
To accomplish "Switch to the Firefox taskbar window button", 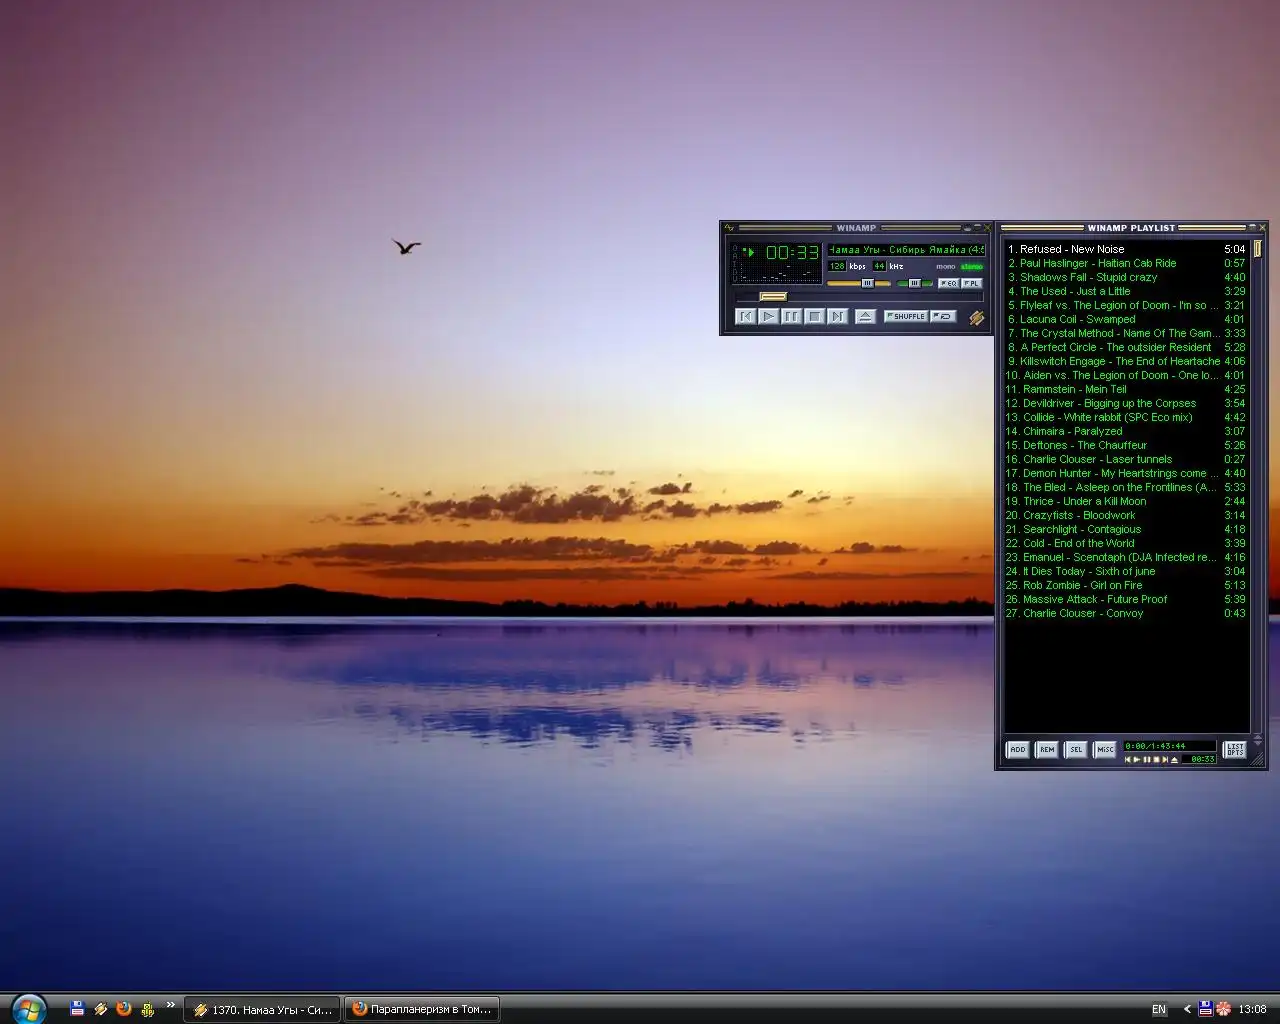I will [x=422, y=1009].
